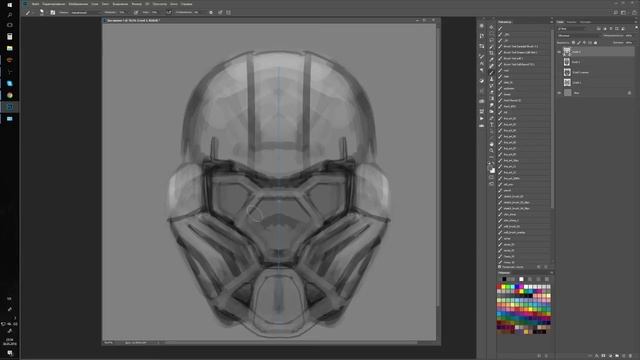Select the Eraser tool

(x=491, y=92)
